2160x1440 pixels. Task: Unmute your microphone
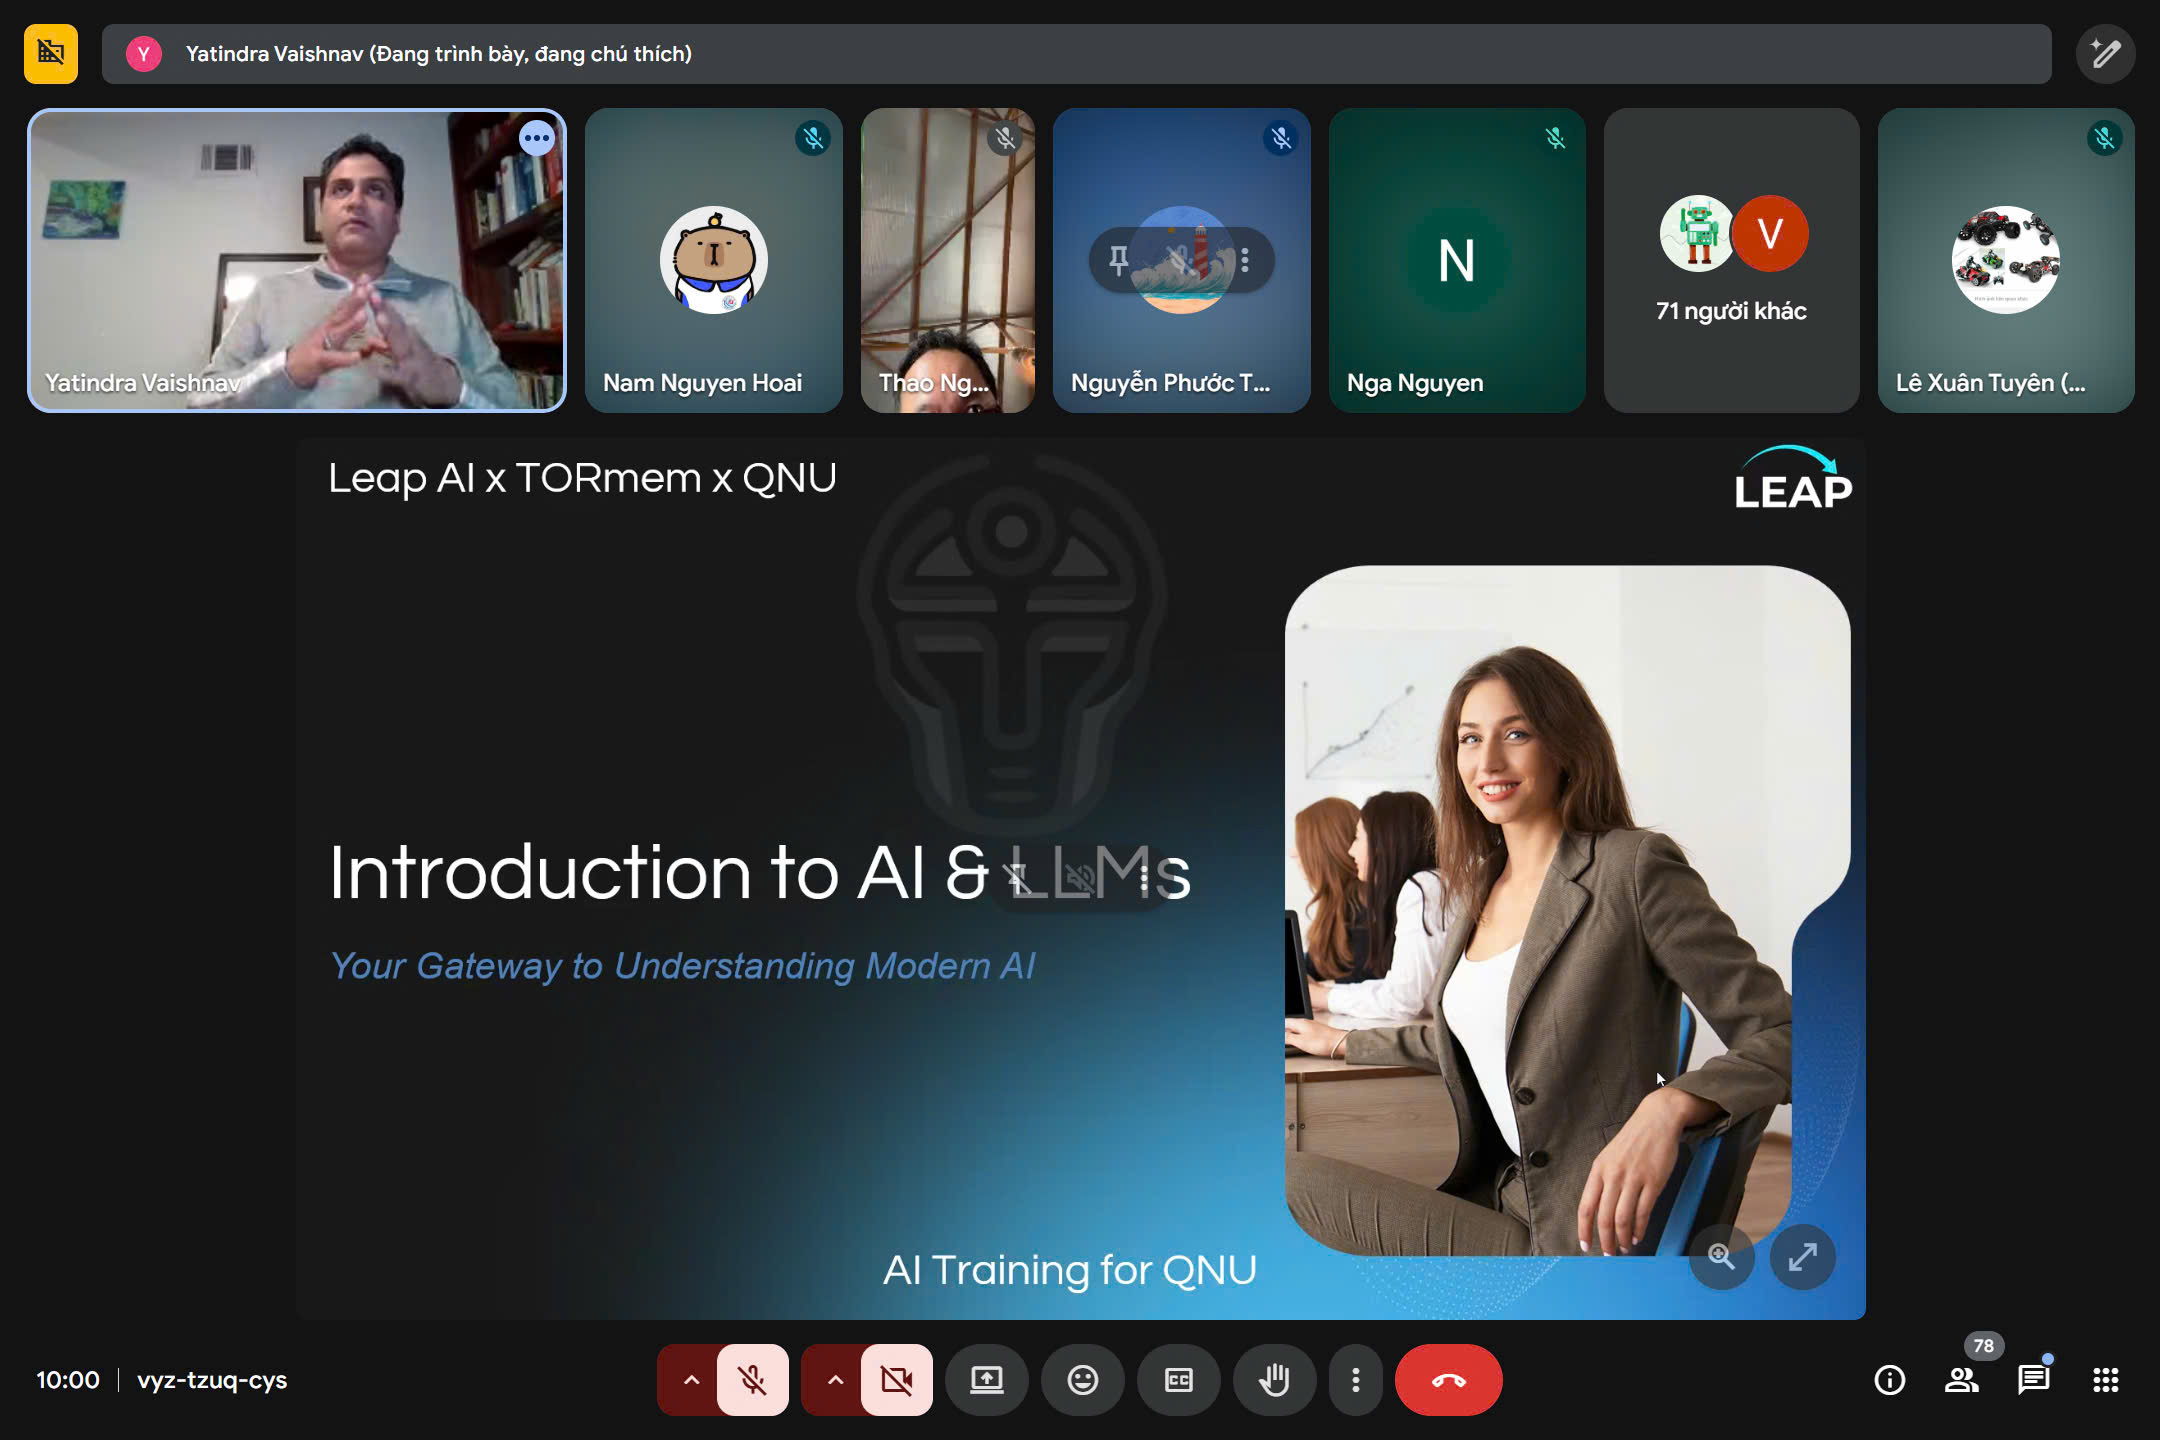753,1380
